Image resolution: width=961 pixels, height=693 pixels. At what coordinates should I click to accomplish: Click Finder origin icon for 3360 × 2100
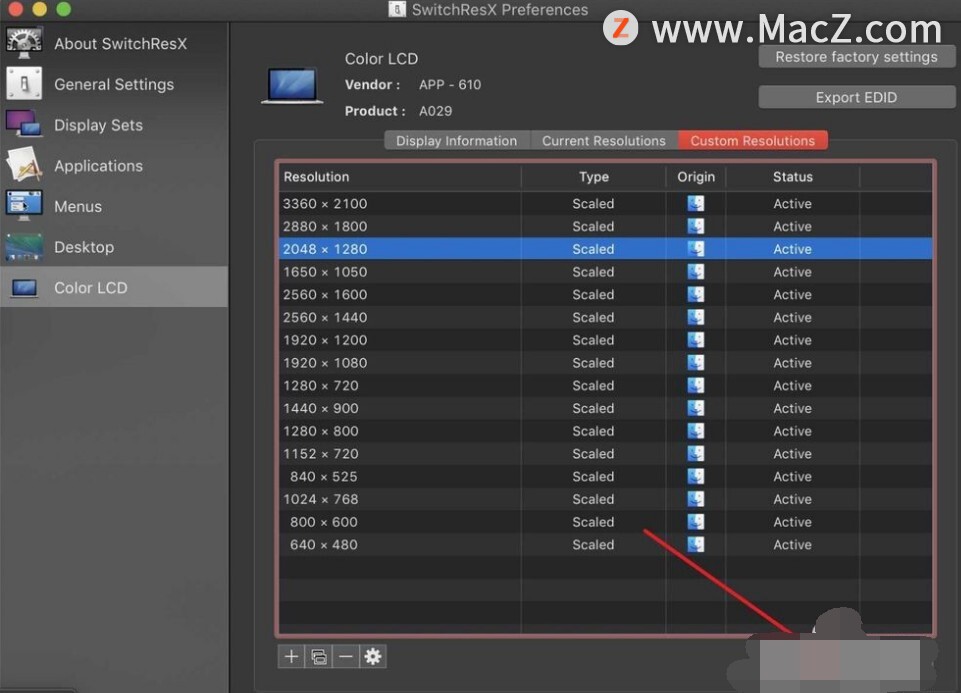pos(696,203)
